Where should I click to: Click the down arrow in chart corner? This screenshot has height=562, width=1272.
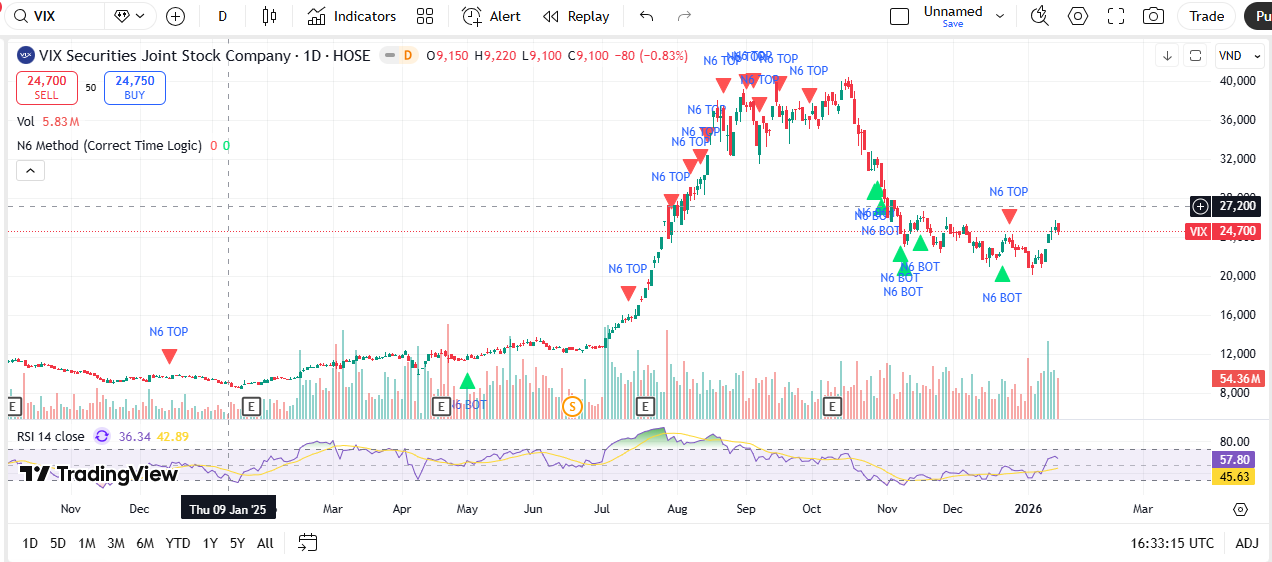pos(1167,56)
